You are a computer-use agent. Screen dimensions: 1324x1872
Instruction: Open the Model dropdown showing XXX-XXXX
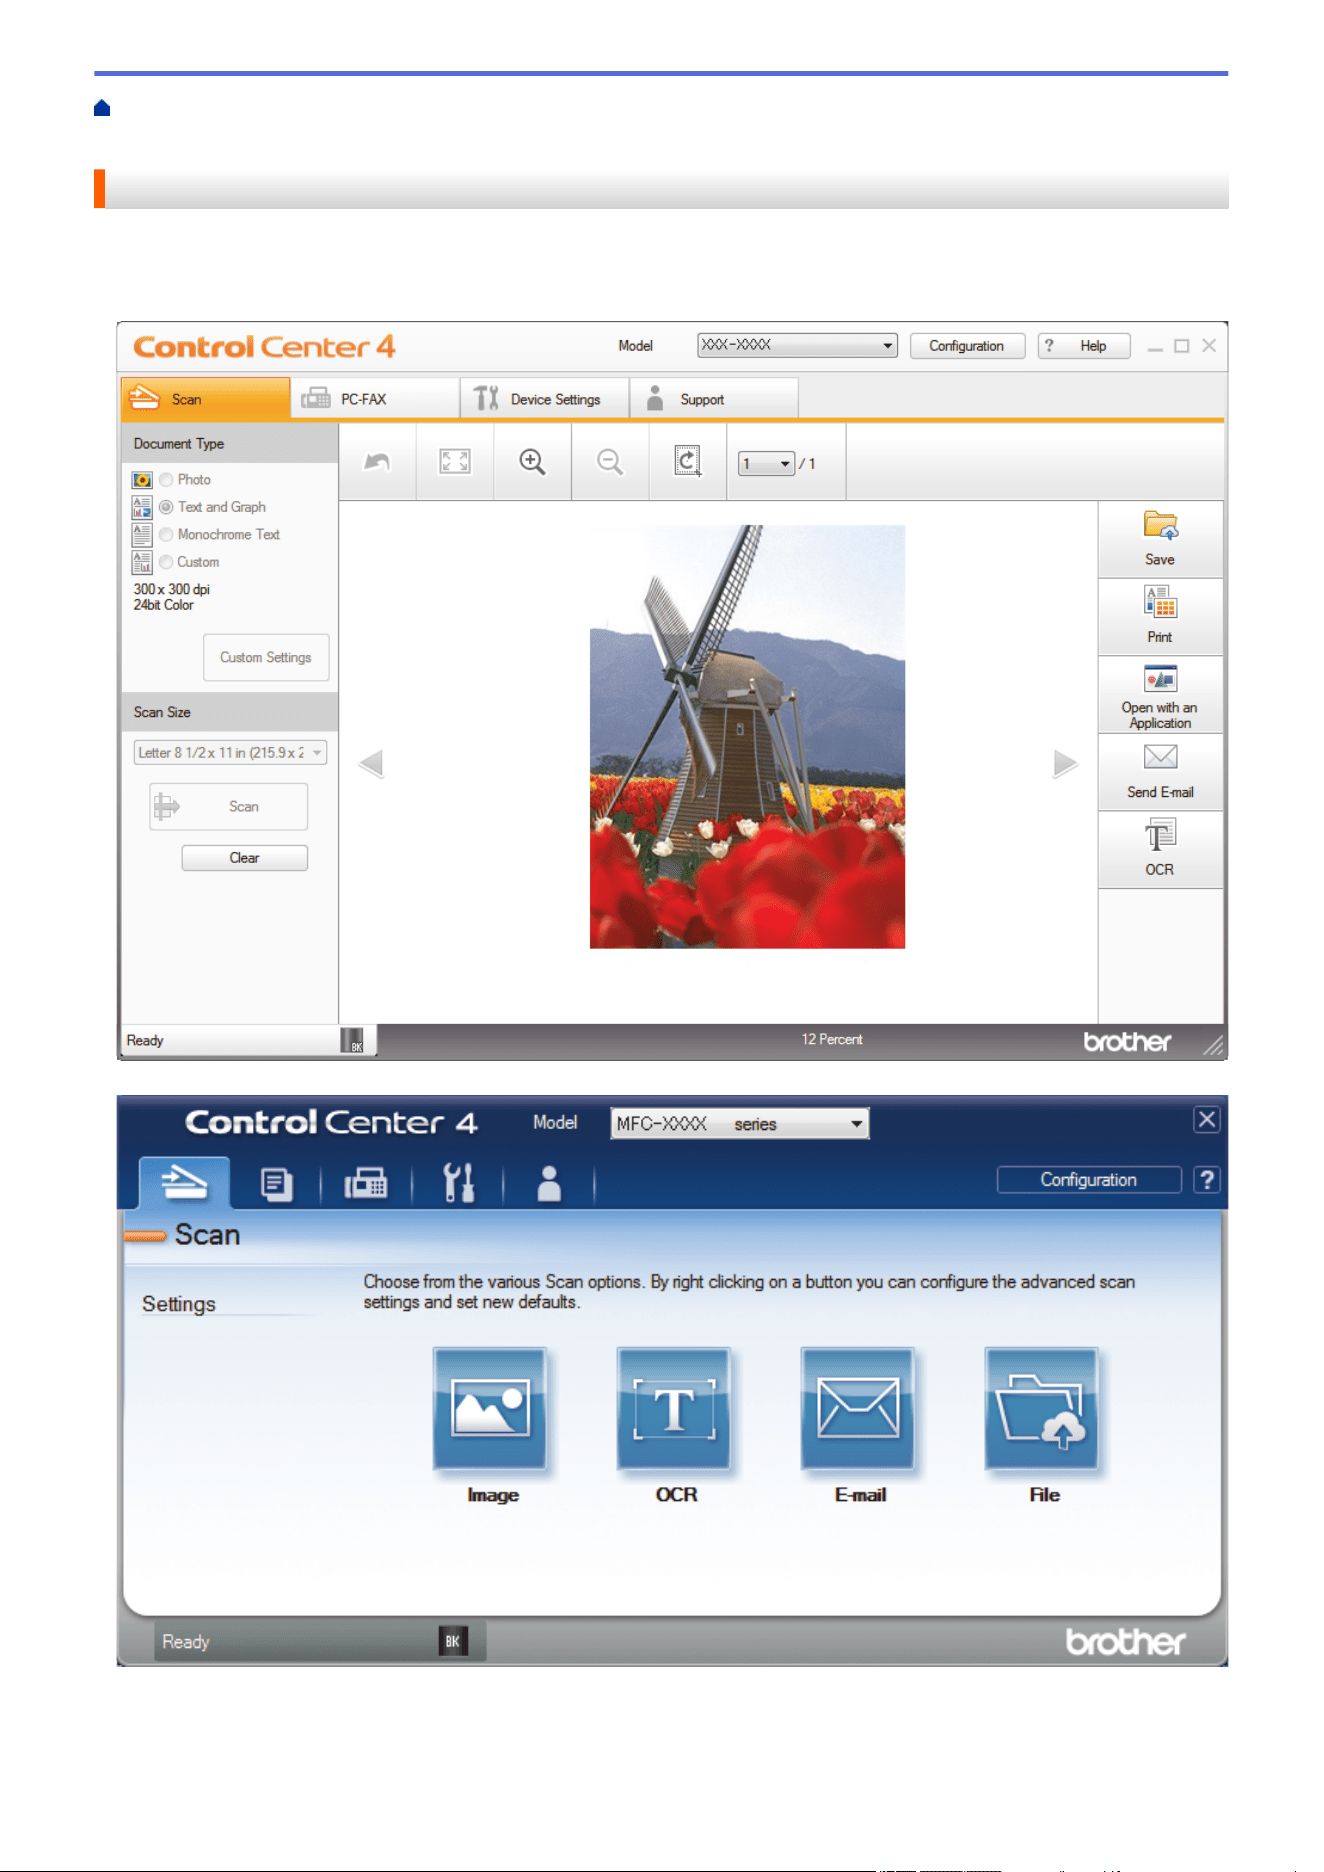(797, 345)
